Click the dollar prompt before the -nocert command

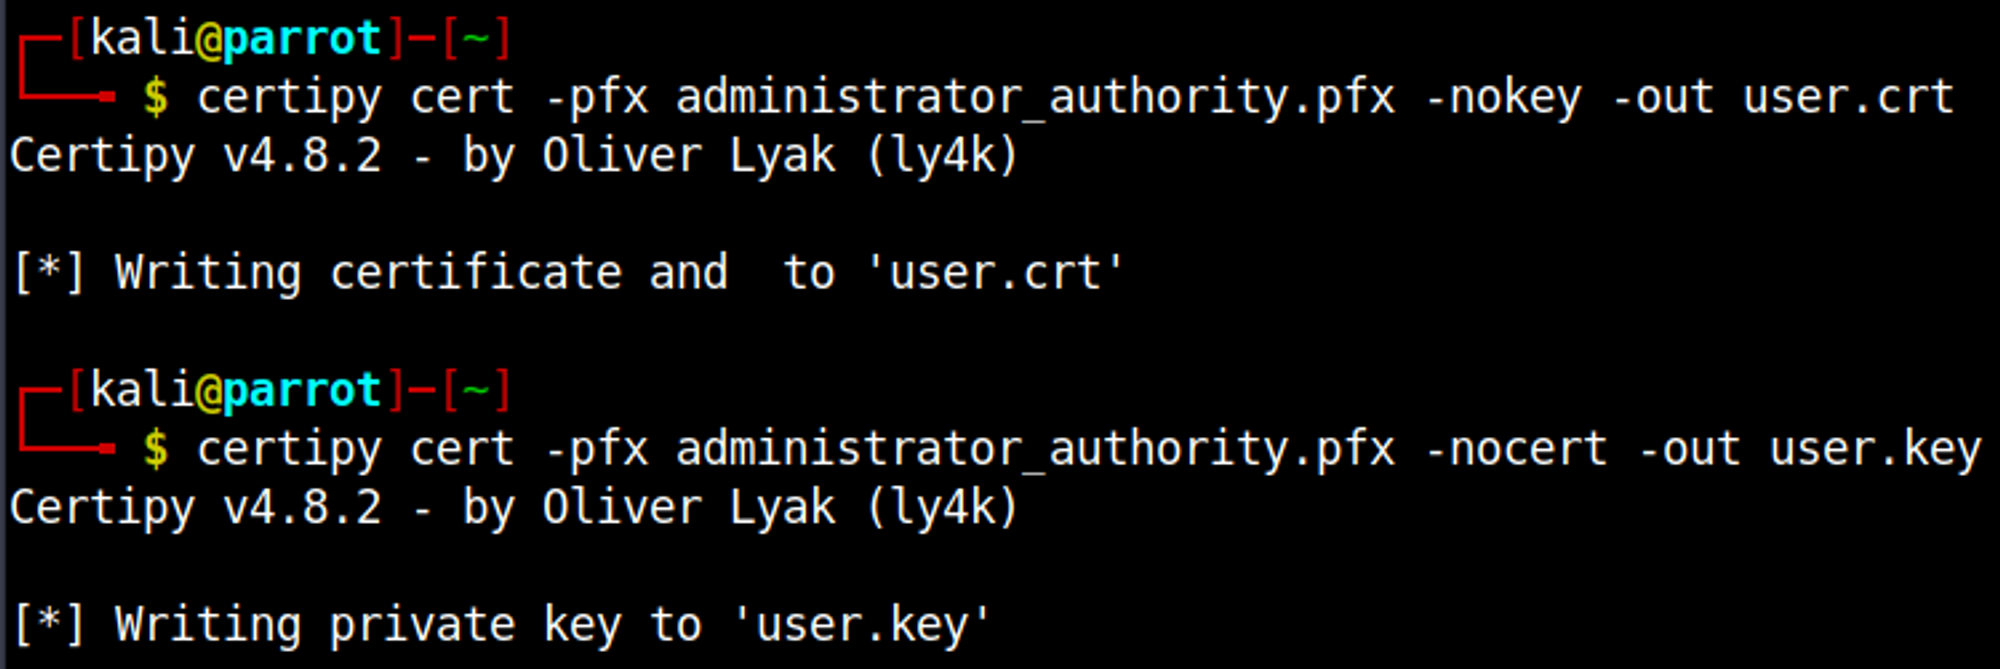pyautogui.click(x=155, y=449)
